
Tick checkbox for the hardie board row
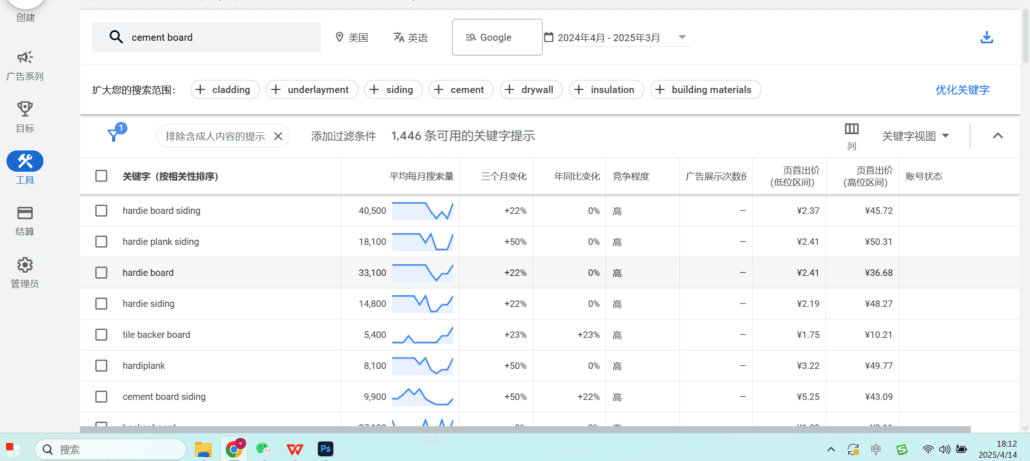pyautogui.click(x=101, y=273)
